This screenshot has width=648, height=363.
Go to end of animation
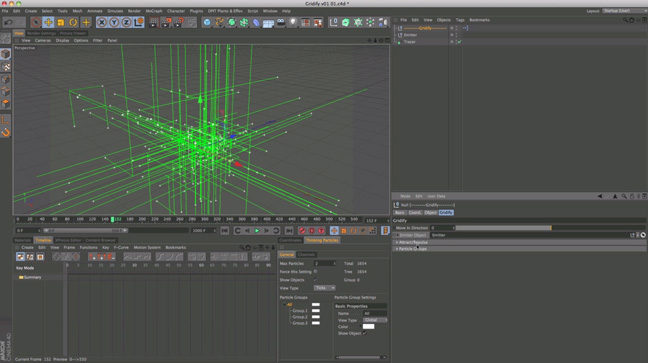click(x=289, y=231)
